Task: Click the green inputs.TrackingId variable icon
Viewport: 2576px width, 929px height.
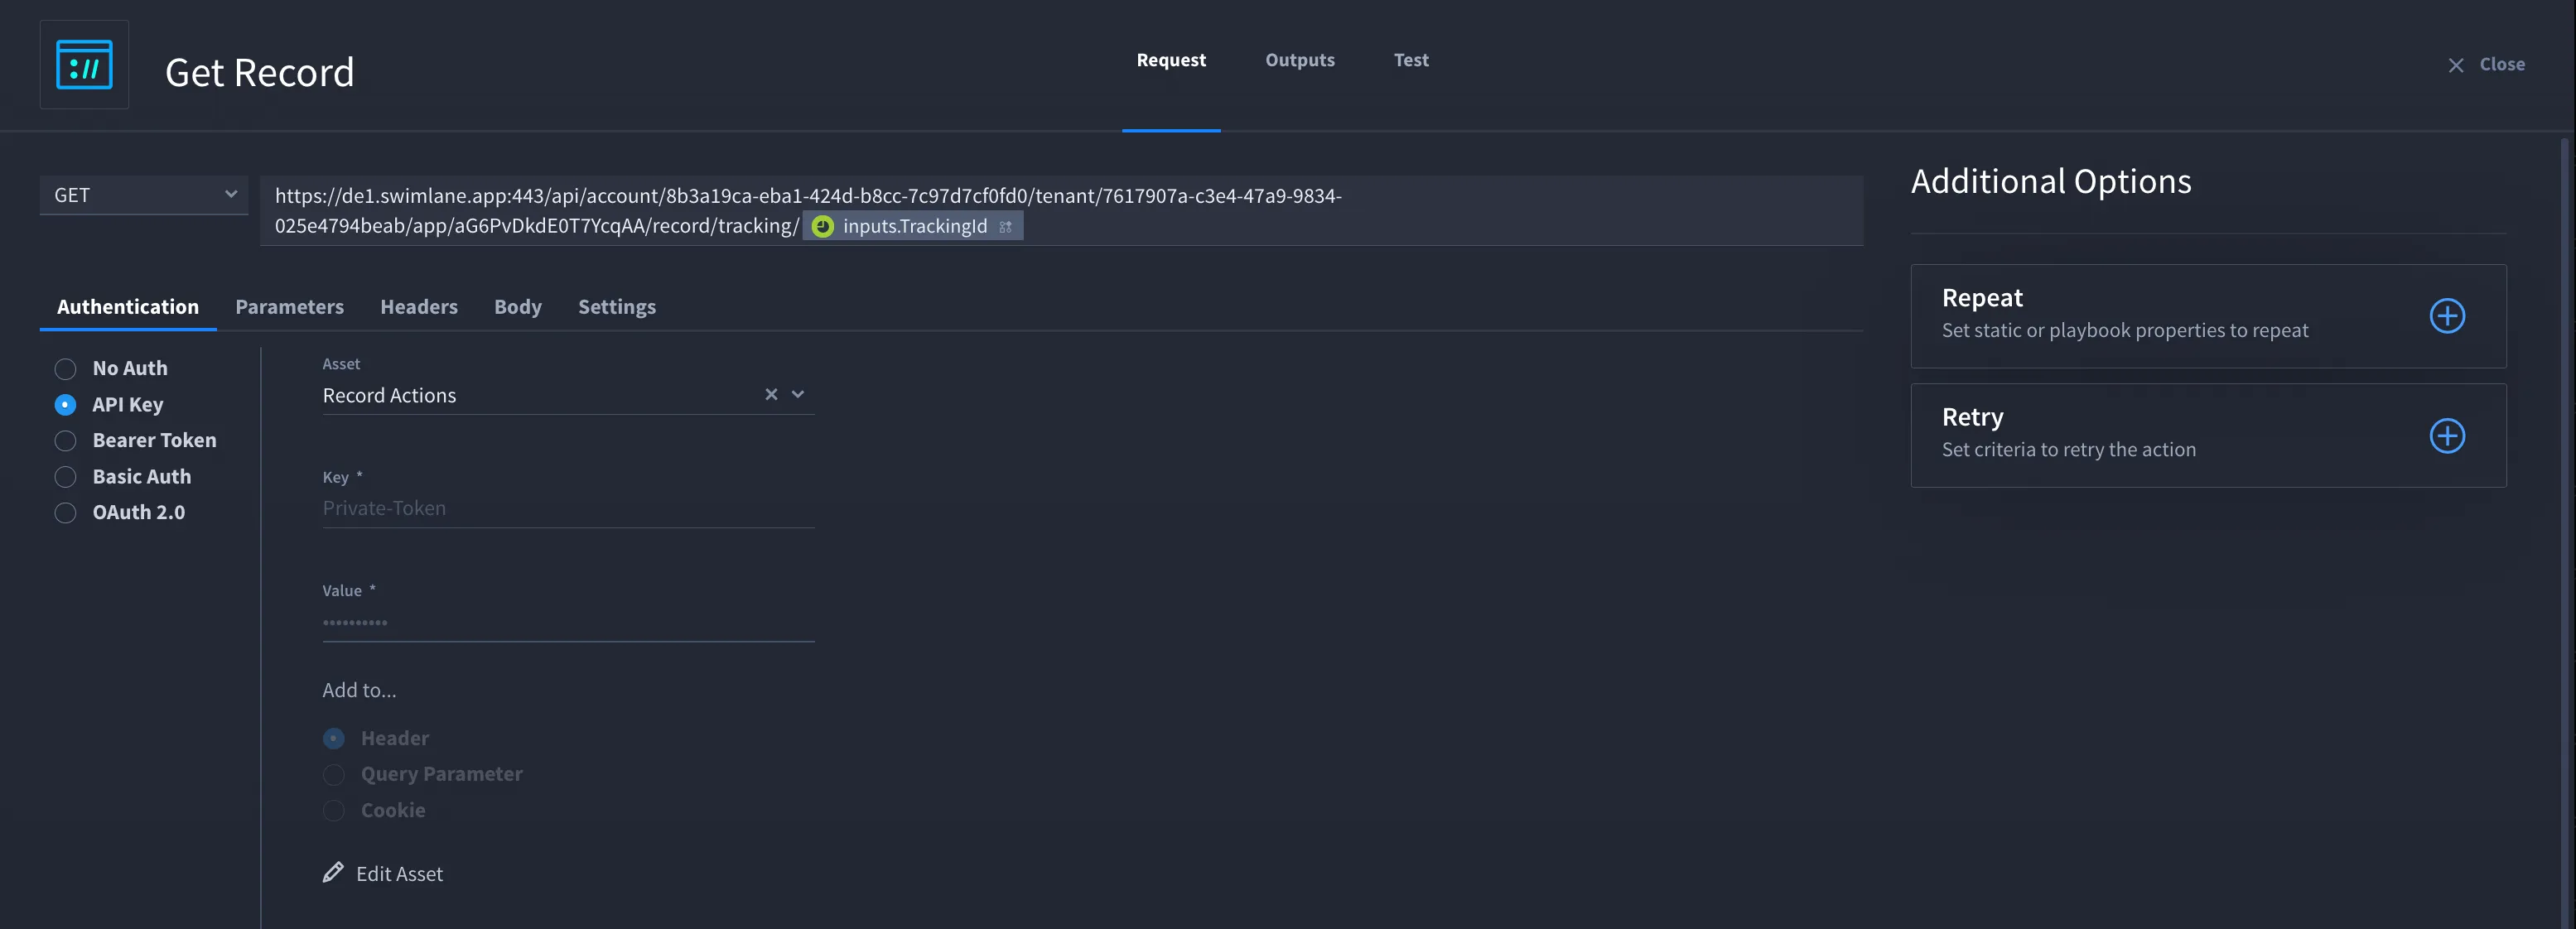Action: point(822,227)
